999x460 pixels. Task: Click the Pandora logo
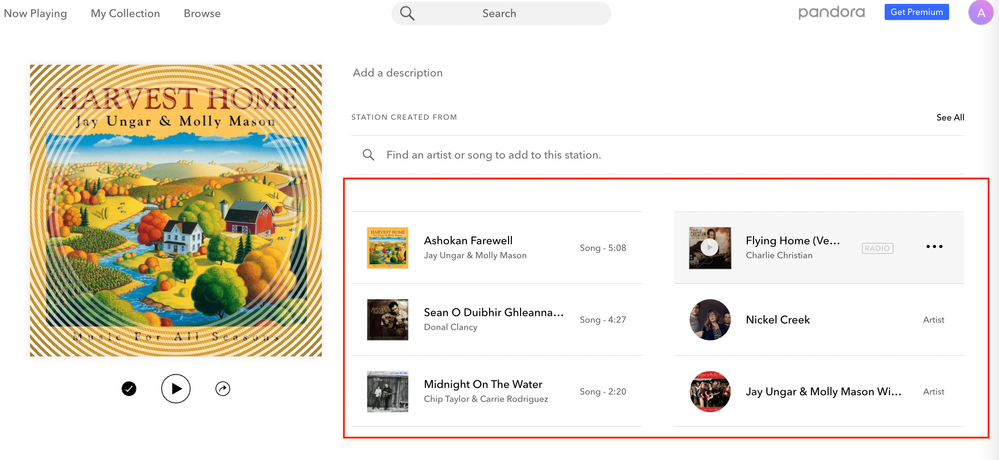coord(831,13)
